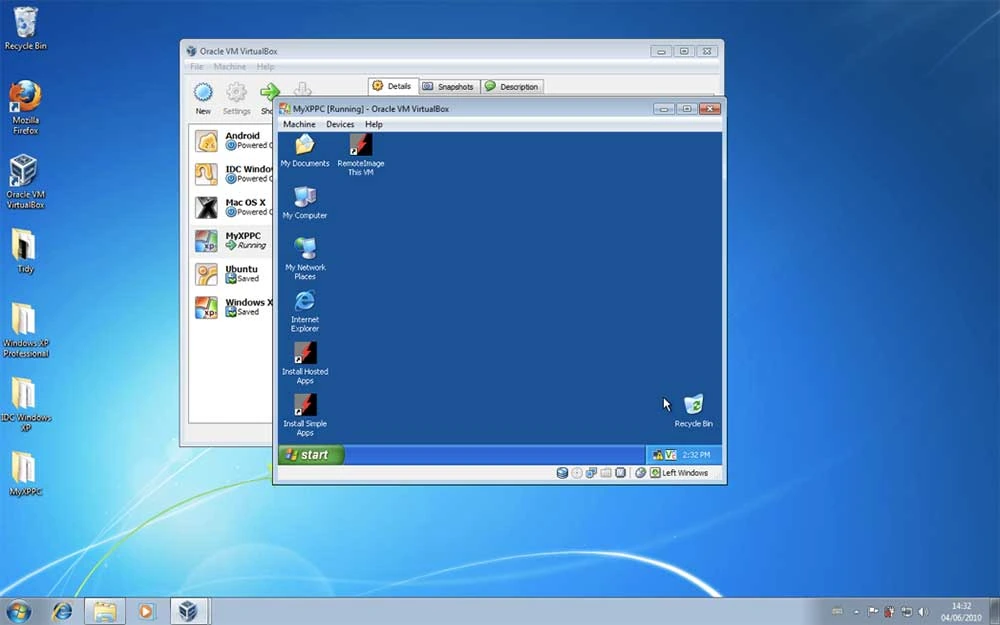The image size is (1000, 625).
Task: Select the Android VM in the list
Action: point(231,140)
